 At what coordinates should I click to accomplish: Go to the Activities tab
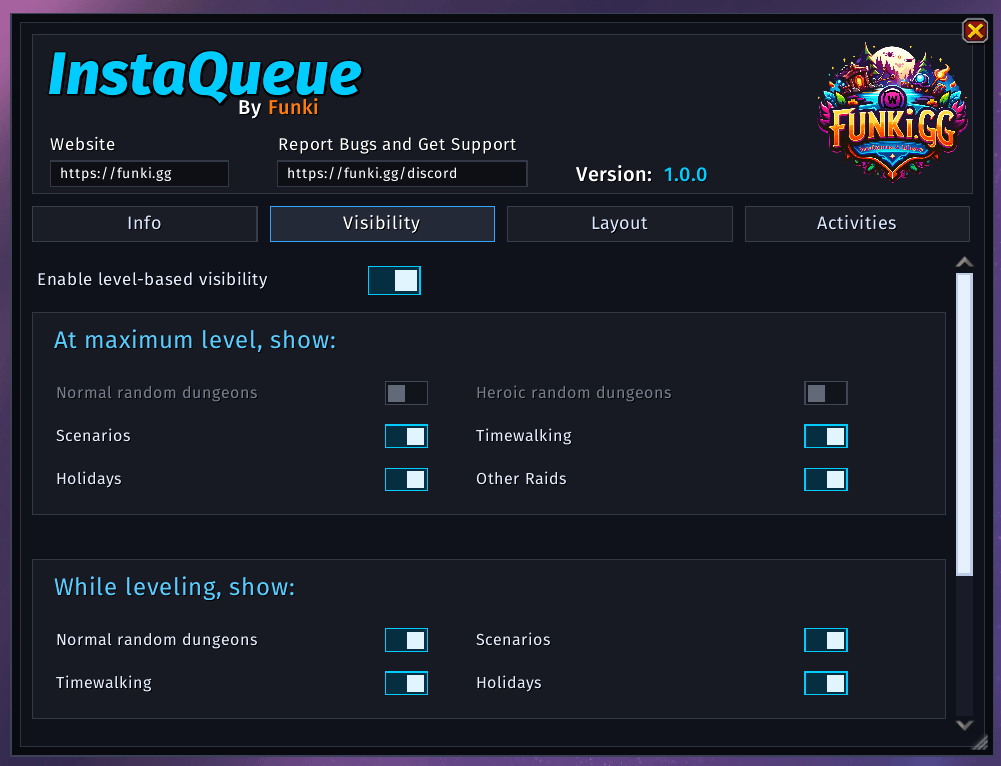click(857, 223)
